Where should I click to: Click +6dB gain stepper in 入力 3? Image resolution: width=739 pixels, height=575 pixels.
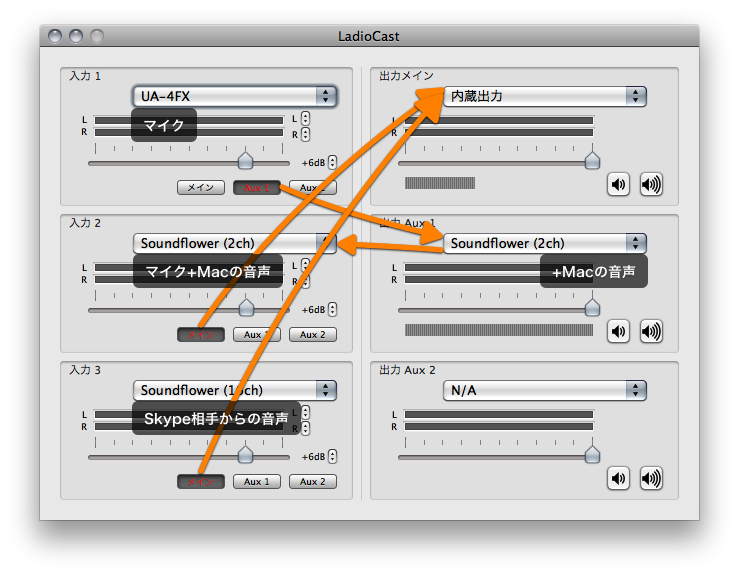pyautogui.click(x=333, y=456)
